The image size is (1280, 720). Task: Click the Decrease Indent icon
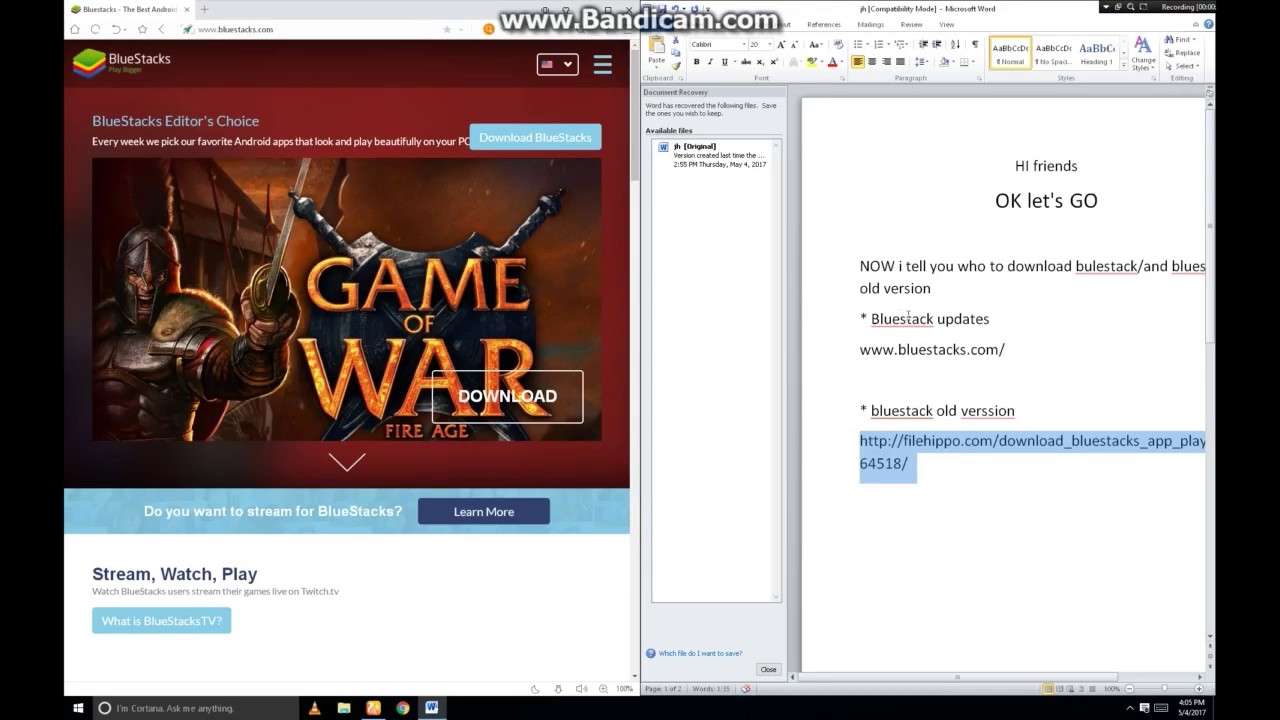click(x=923, y=44)
